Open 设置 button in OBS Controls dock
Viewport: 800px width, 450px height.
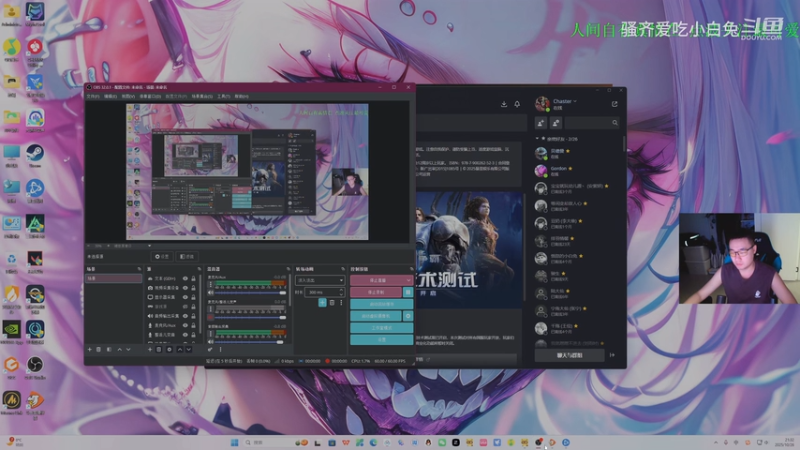pos(382,340)
